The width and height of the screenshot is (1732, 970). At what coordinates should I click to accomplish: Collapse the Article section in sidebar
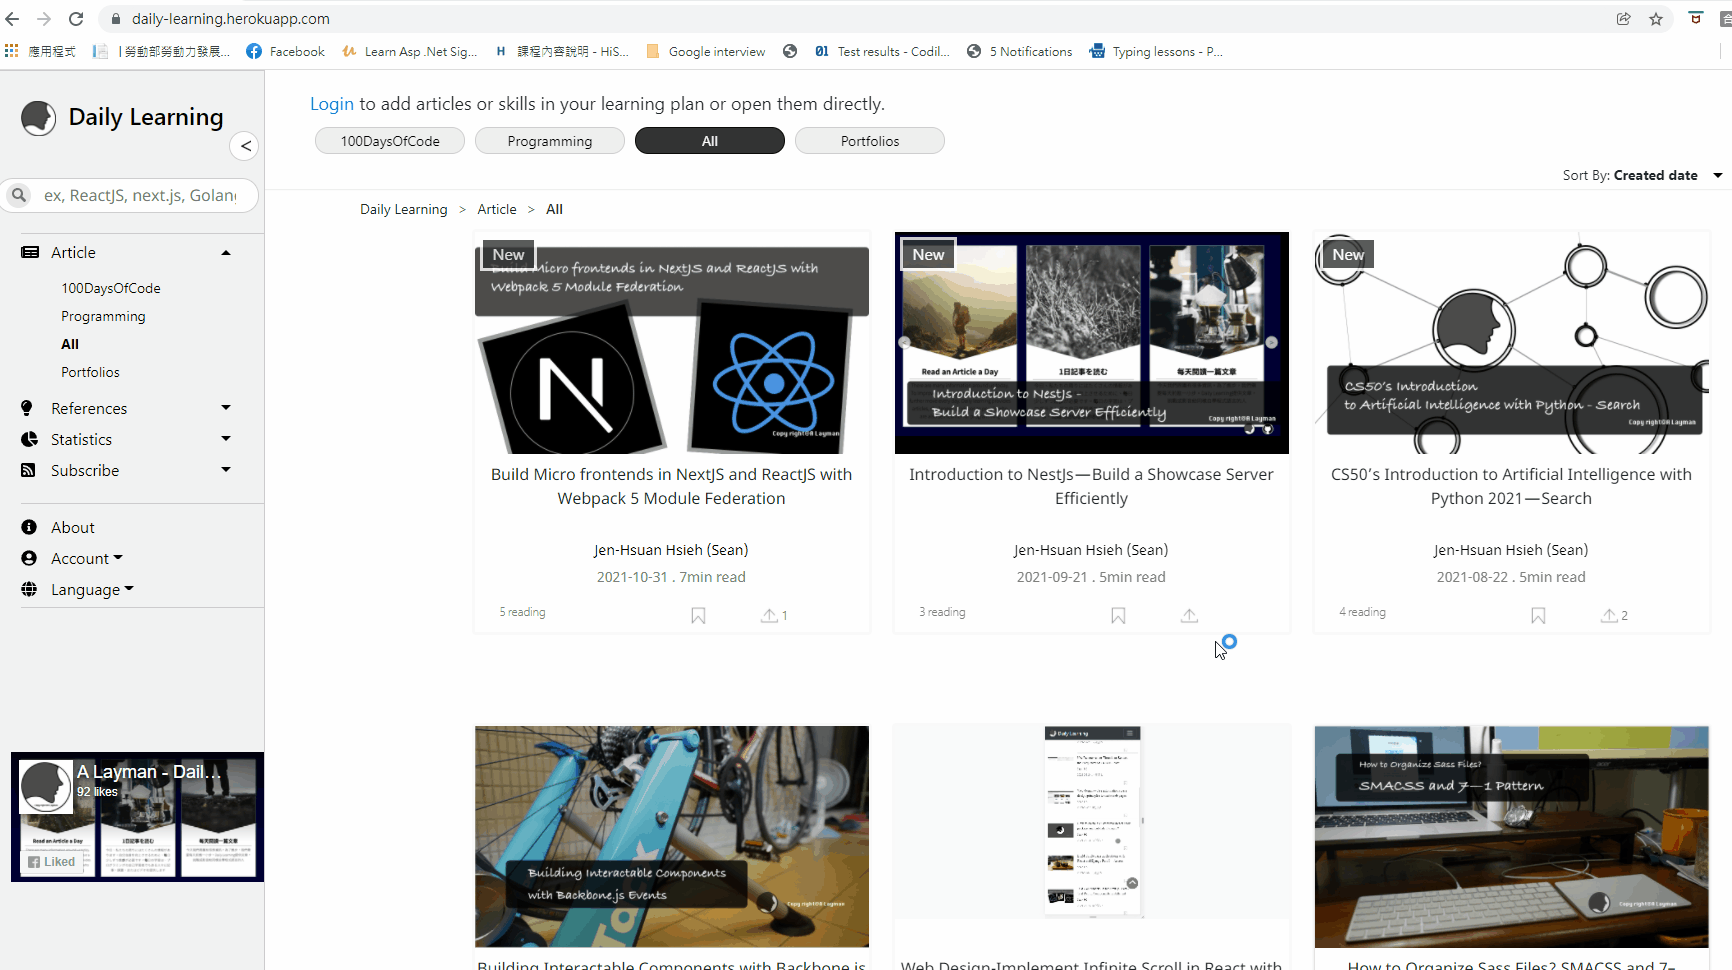[226, 253]
